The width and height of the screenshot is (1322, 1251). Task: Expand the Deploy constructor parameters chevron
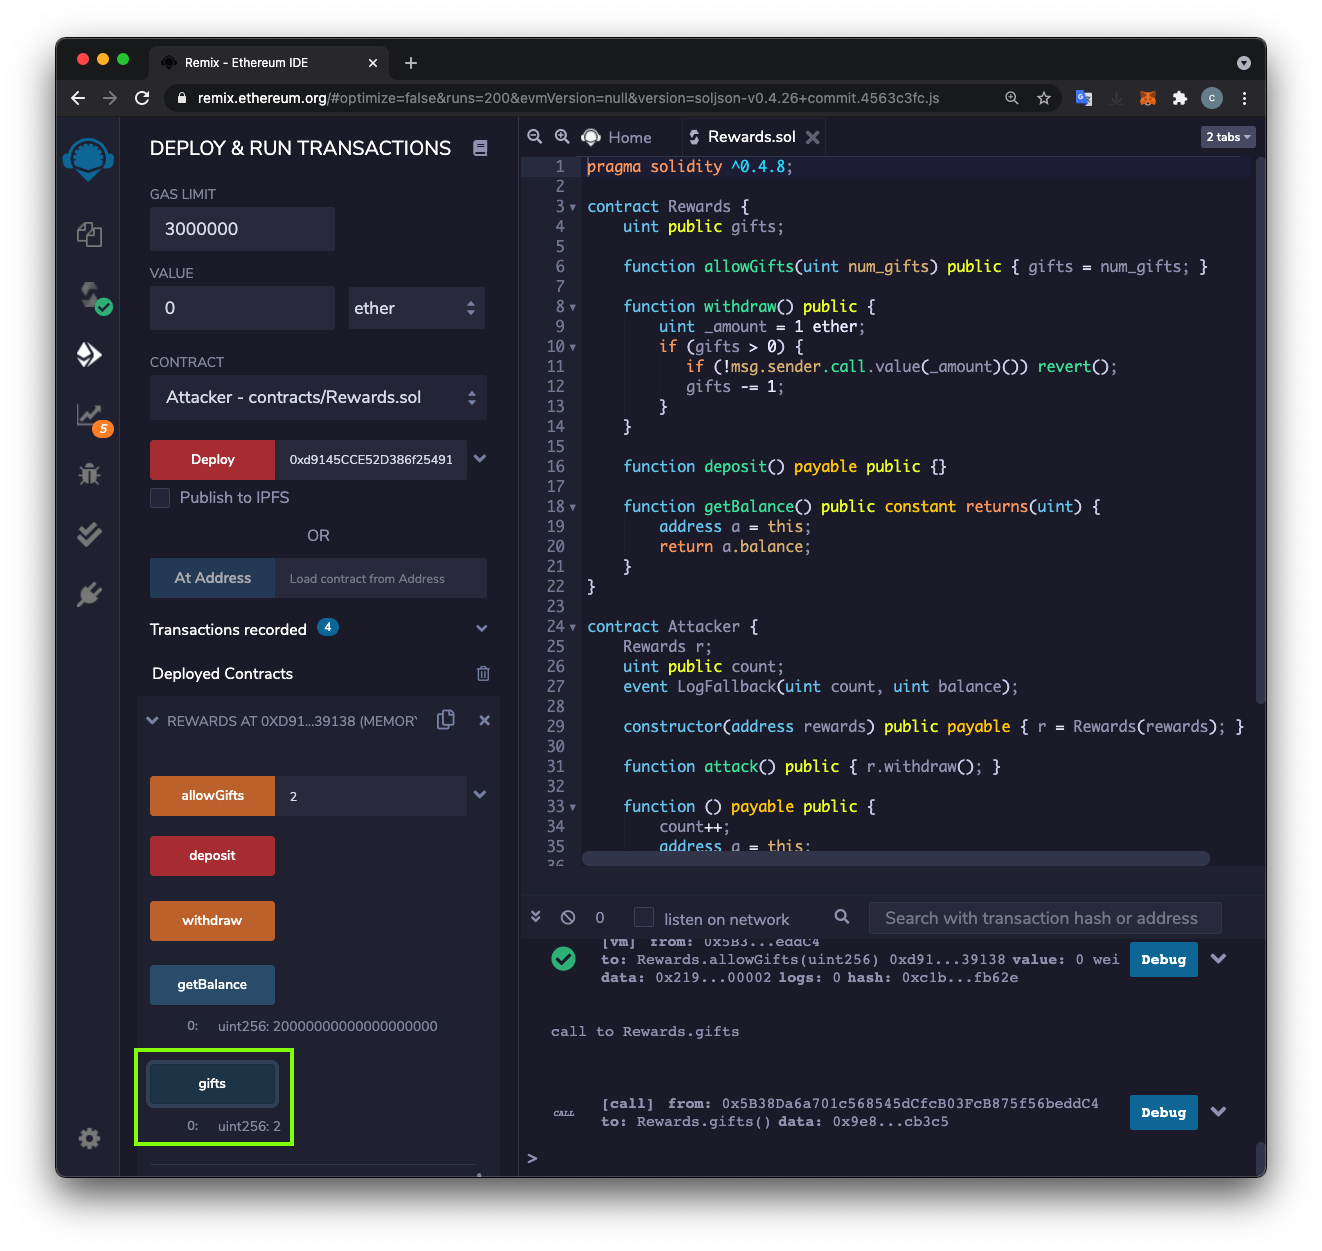pyautogui.click(x=480, y=459)
